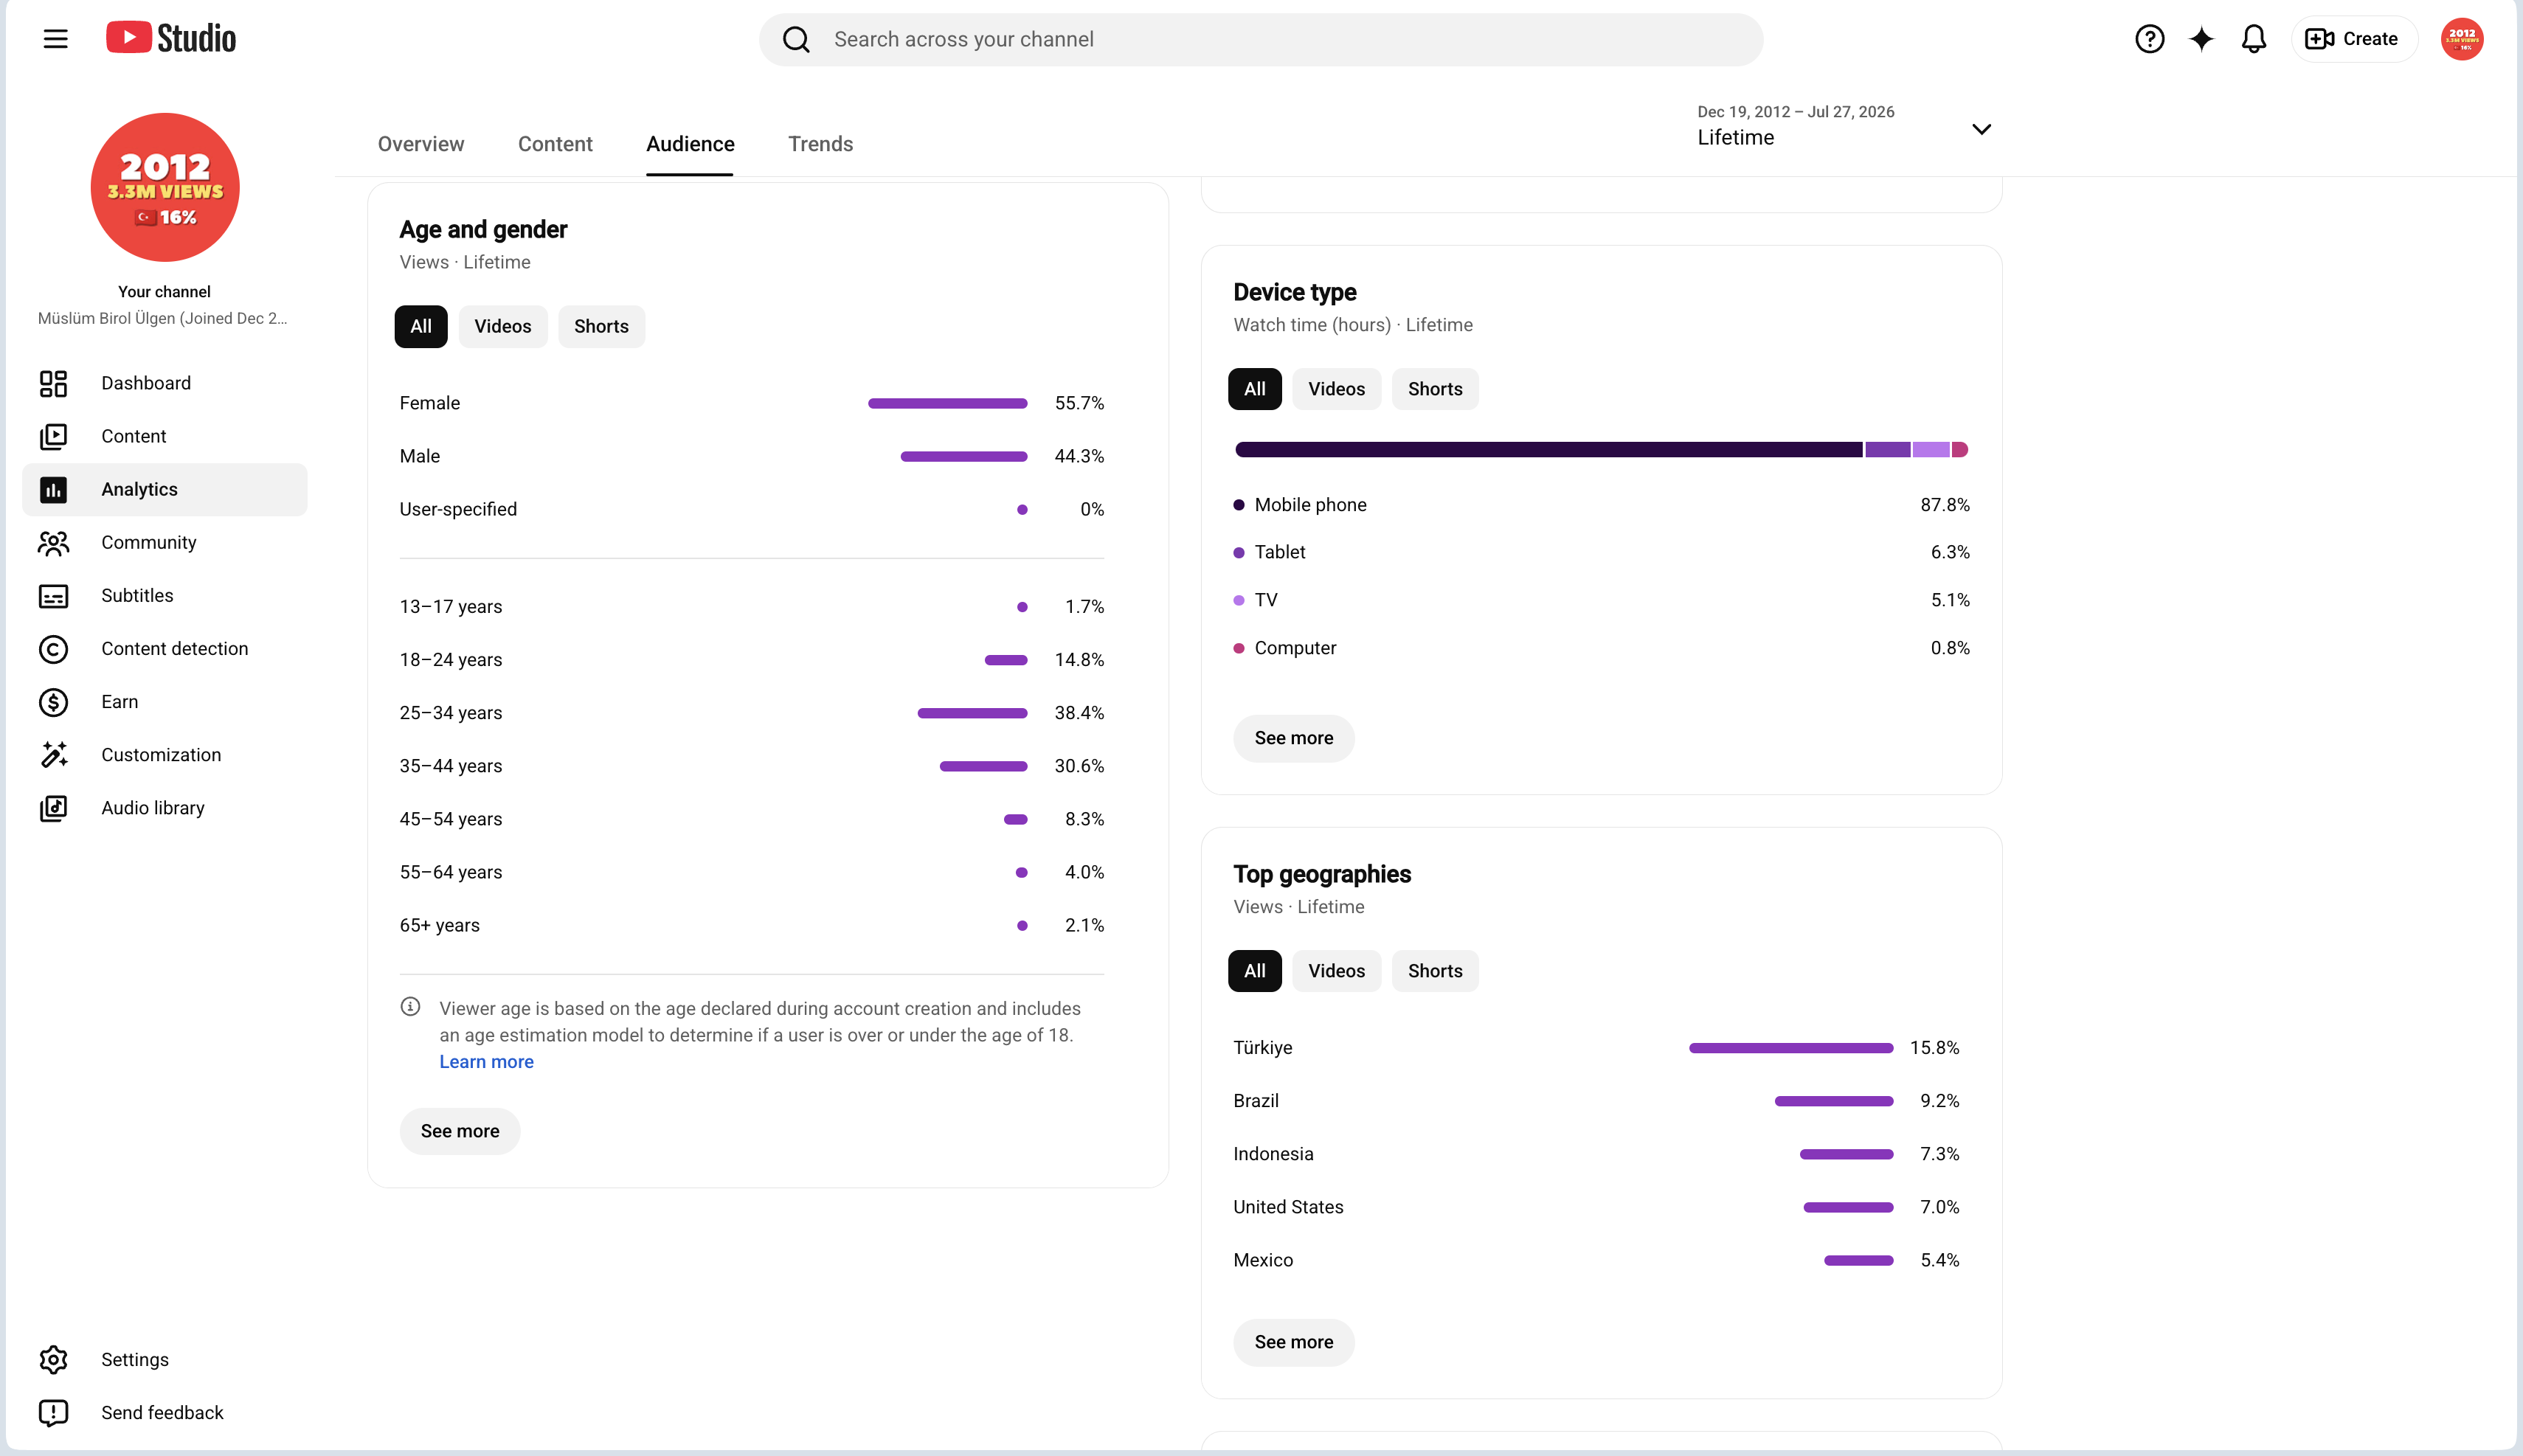The width and height of the screenshot is (2523, 1456).
Task: Click the Male gender row label
Action: (x=420, y=456)
